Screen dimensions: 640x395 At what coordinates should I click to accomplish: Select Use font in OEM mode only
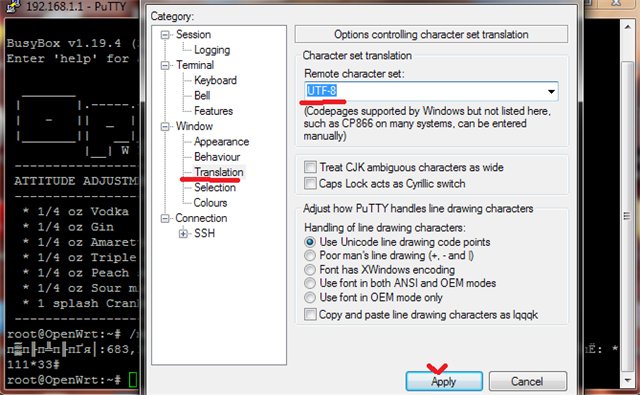pos(310,297)
